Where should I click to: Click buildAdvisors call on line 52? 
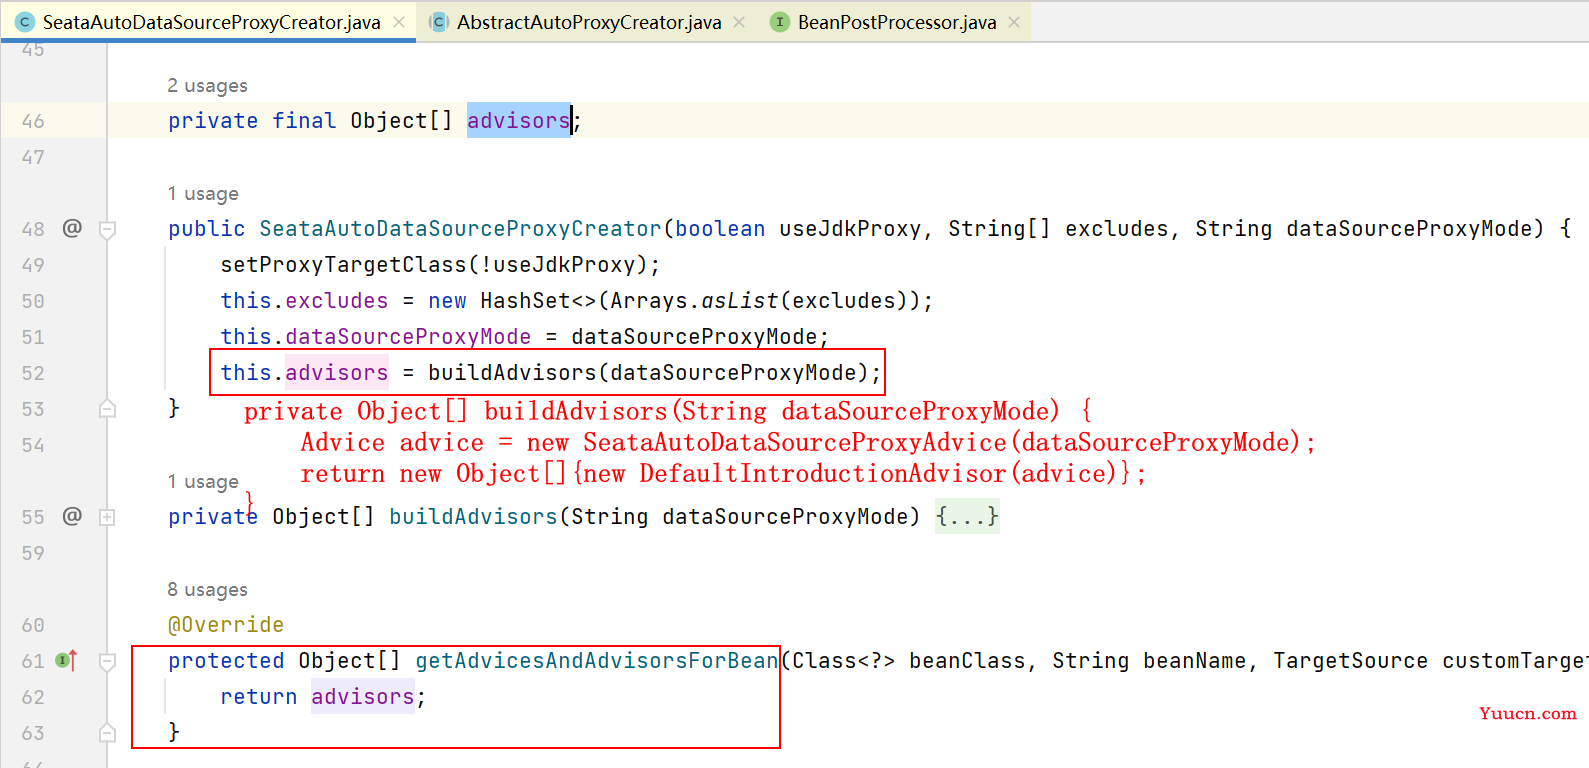tap(512, 373)
